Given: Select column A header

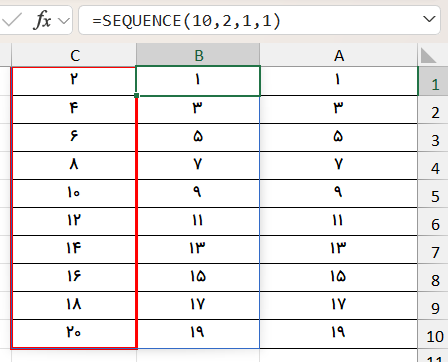Looking at the screenshot, I should point(339,55).
